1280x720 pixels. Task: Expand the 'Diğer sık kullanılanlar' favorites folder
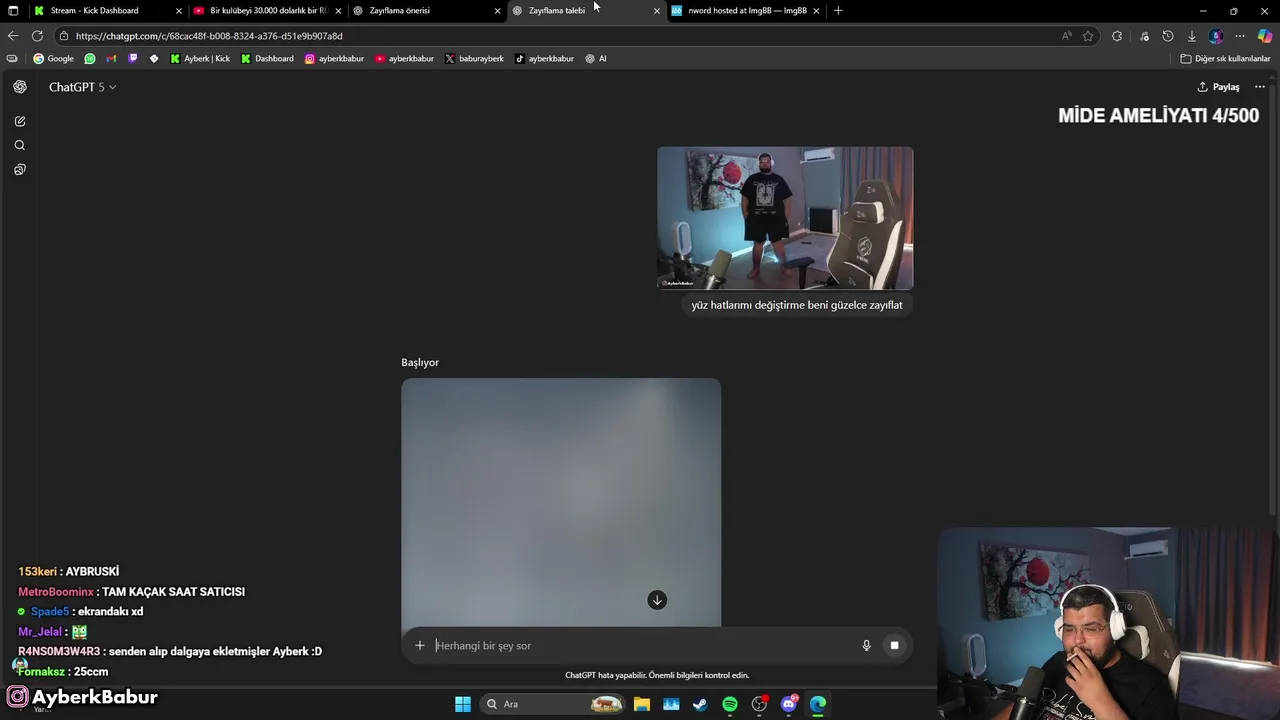tap(1225, 59)
